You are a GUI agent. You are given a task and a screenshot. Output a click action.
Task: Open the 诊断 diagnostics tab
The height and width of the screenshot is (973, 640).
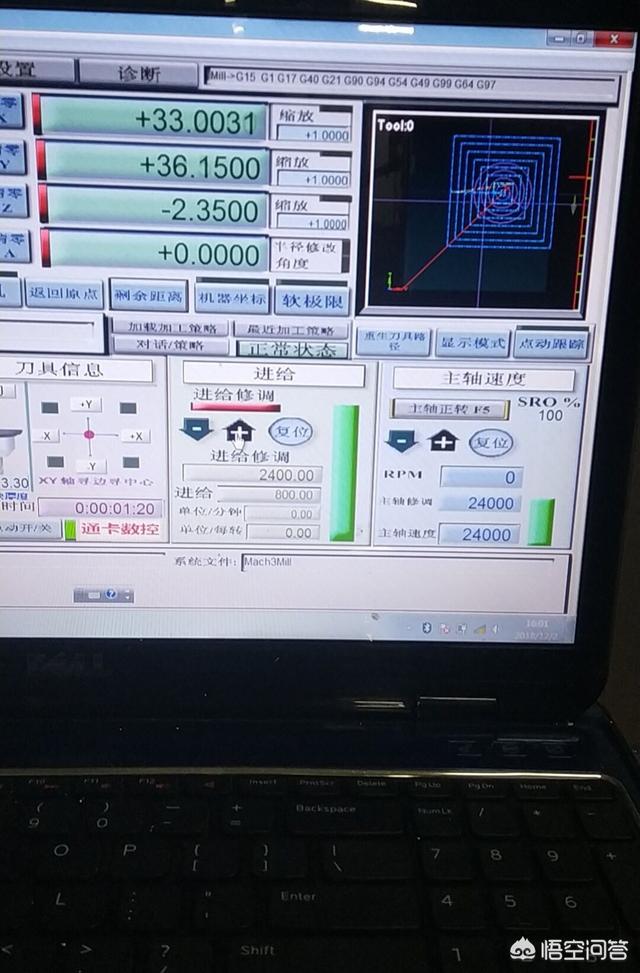point(138,74)
